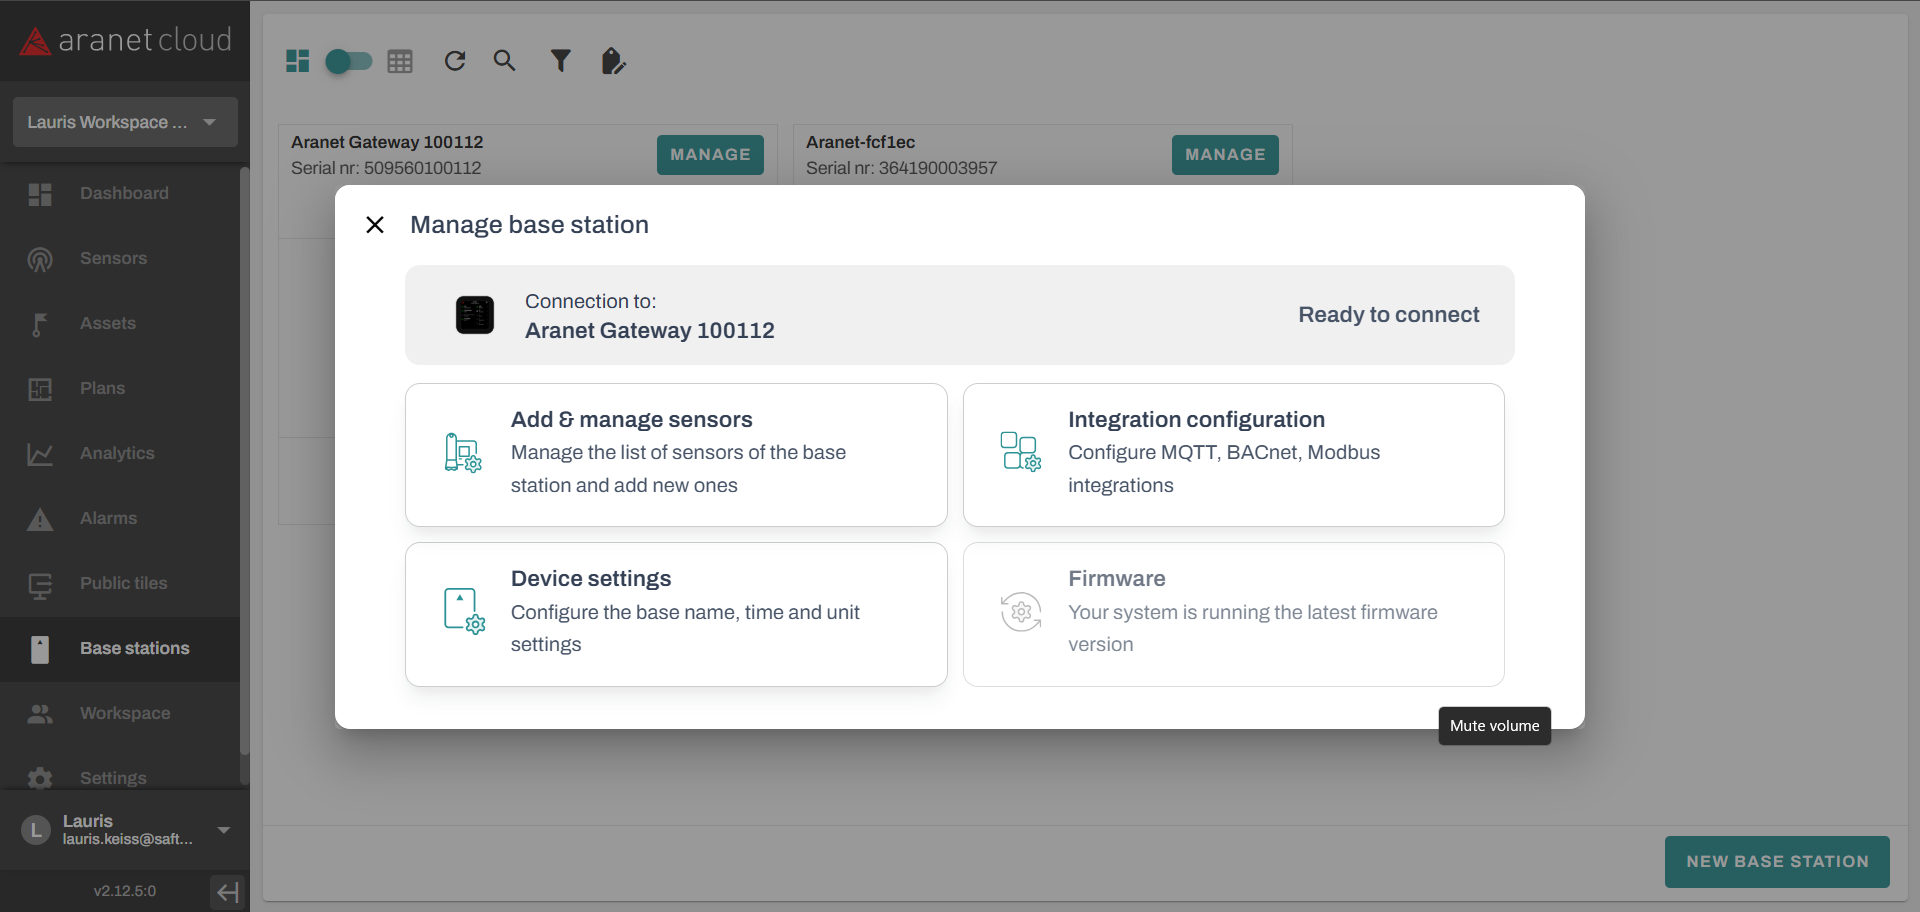Click the New Base Station button
The image size is (1920, 912).
[x=1776, y=861]
